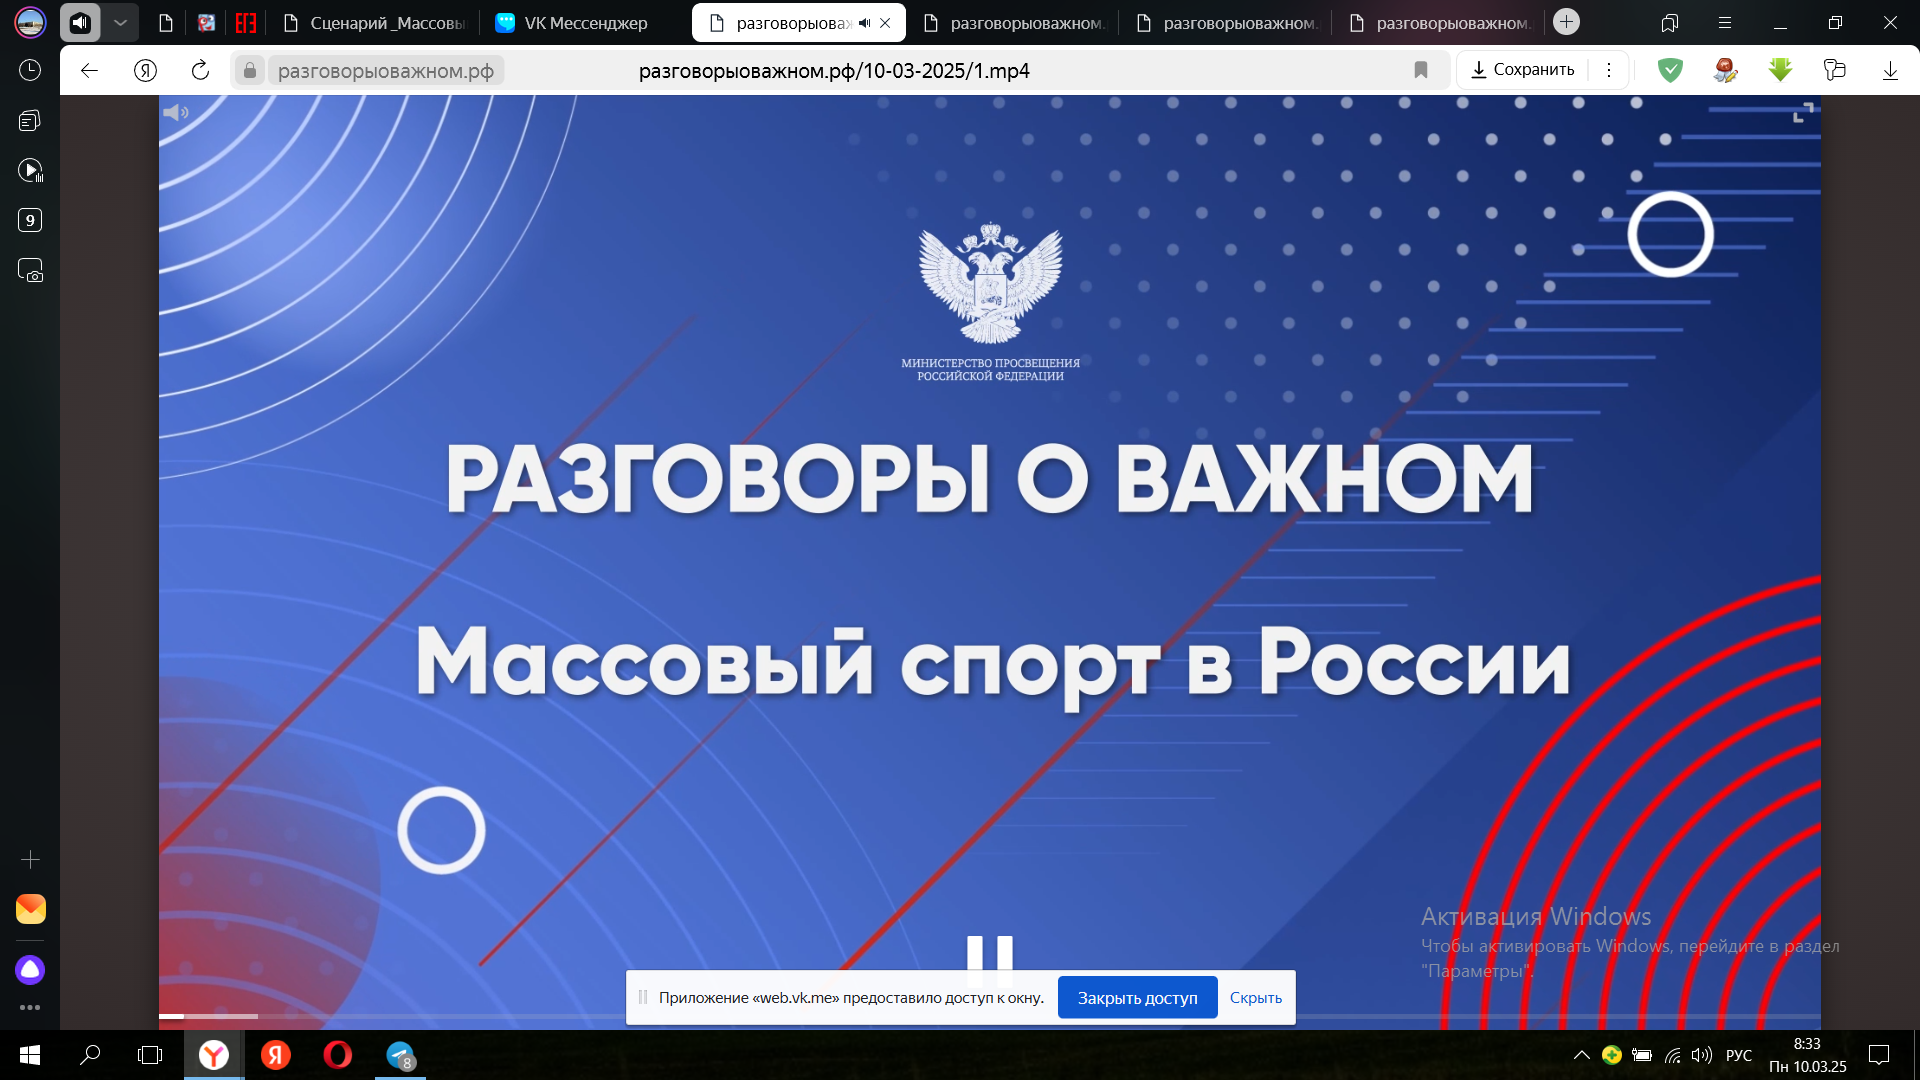Add a sidebar item with plus
The width and height of the screenshot is (1920, 1080).
click(x=30, y=860)
